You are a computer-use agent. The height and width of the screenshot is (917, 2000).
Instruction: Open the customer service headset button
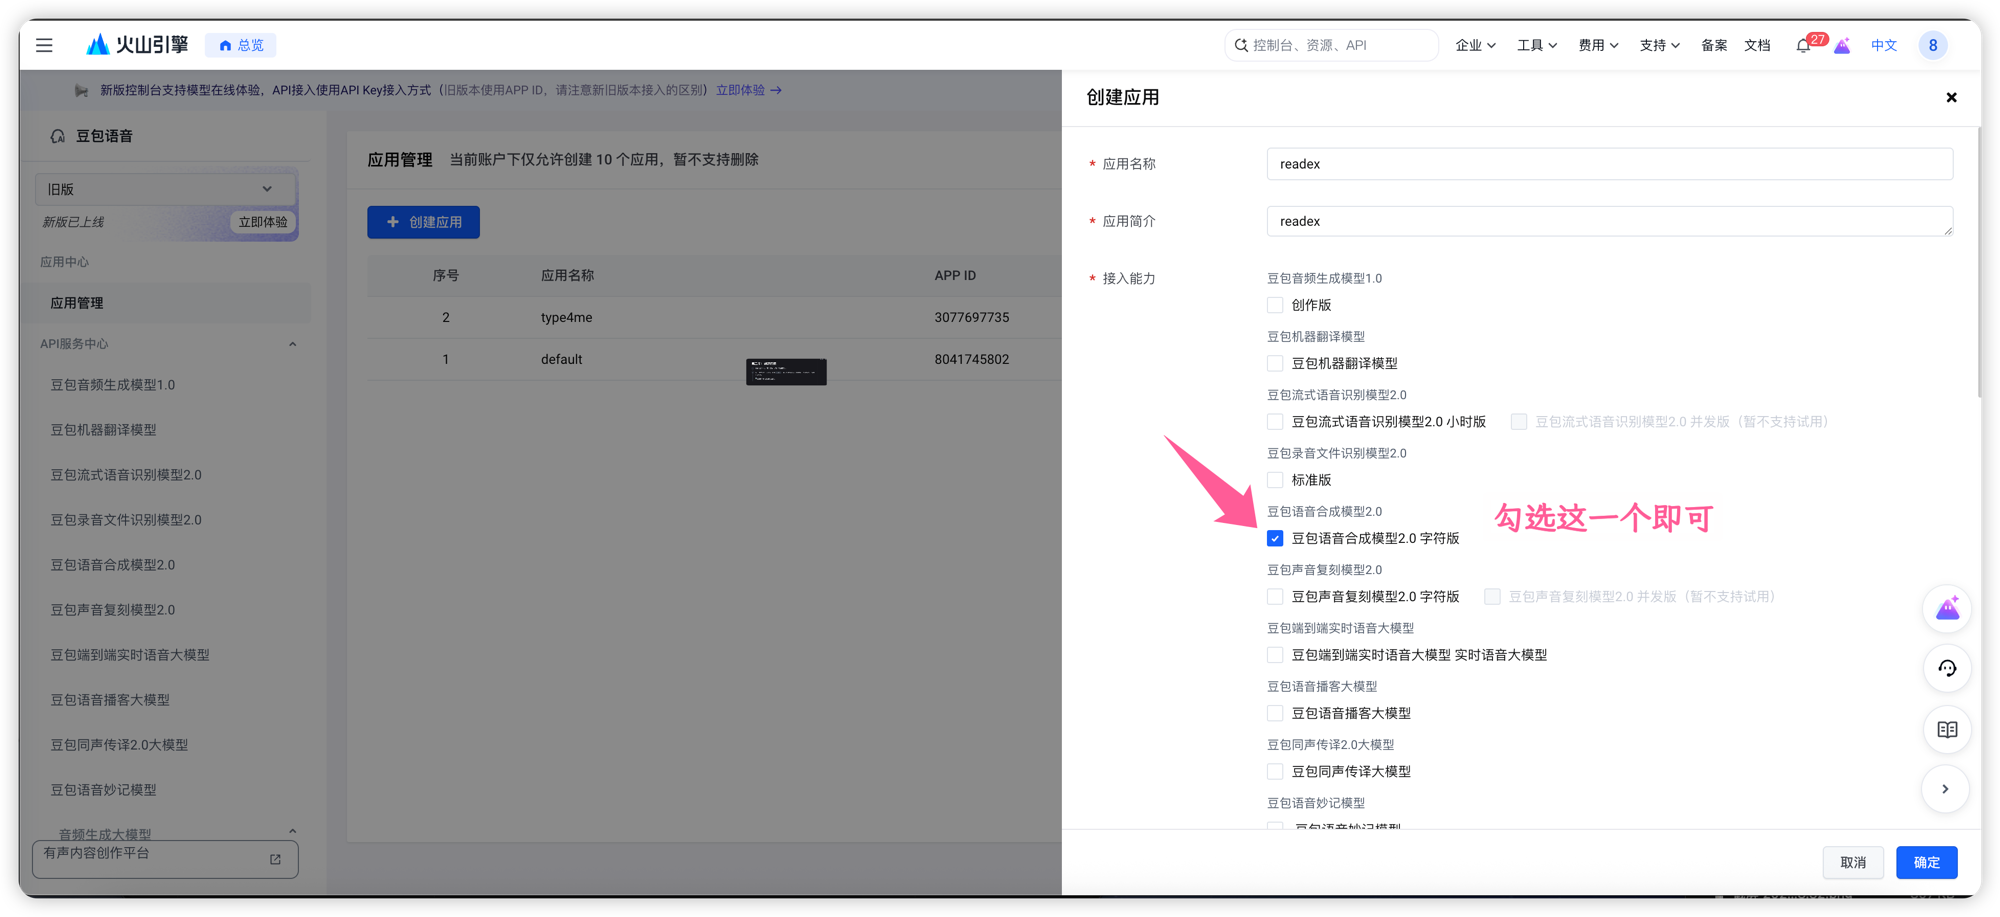pos(1947,668)
